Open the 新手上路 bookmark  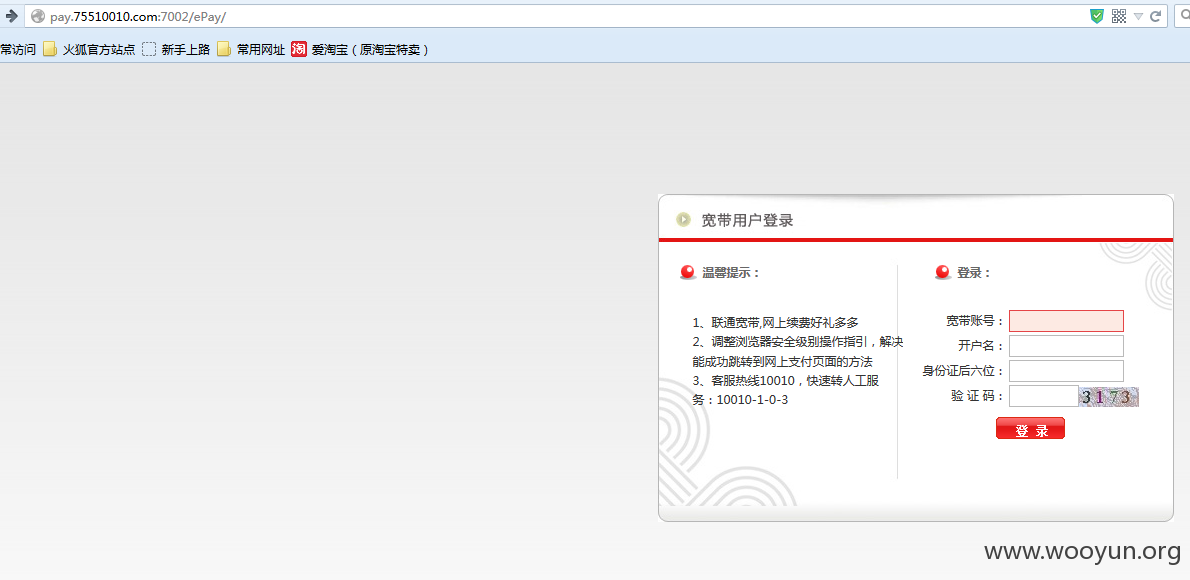pos(176,49)
